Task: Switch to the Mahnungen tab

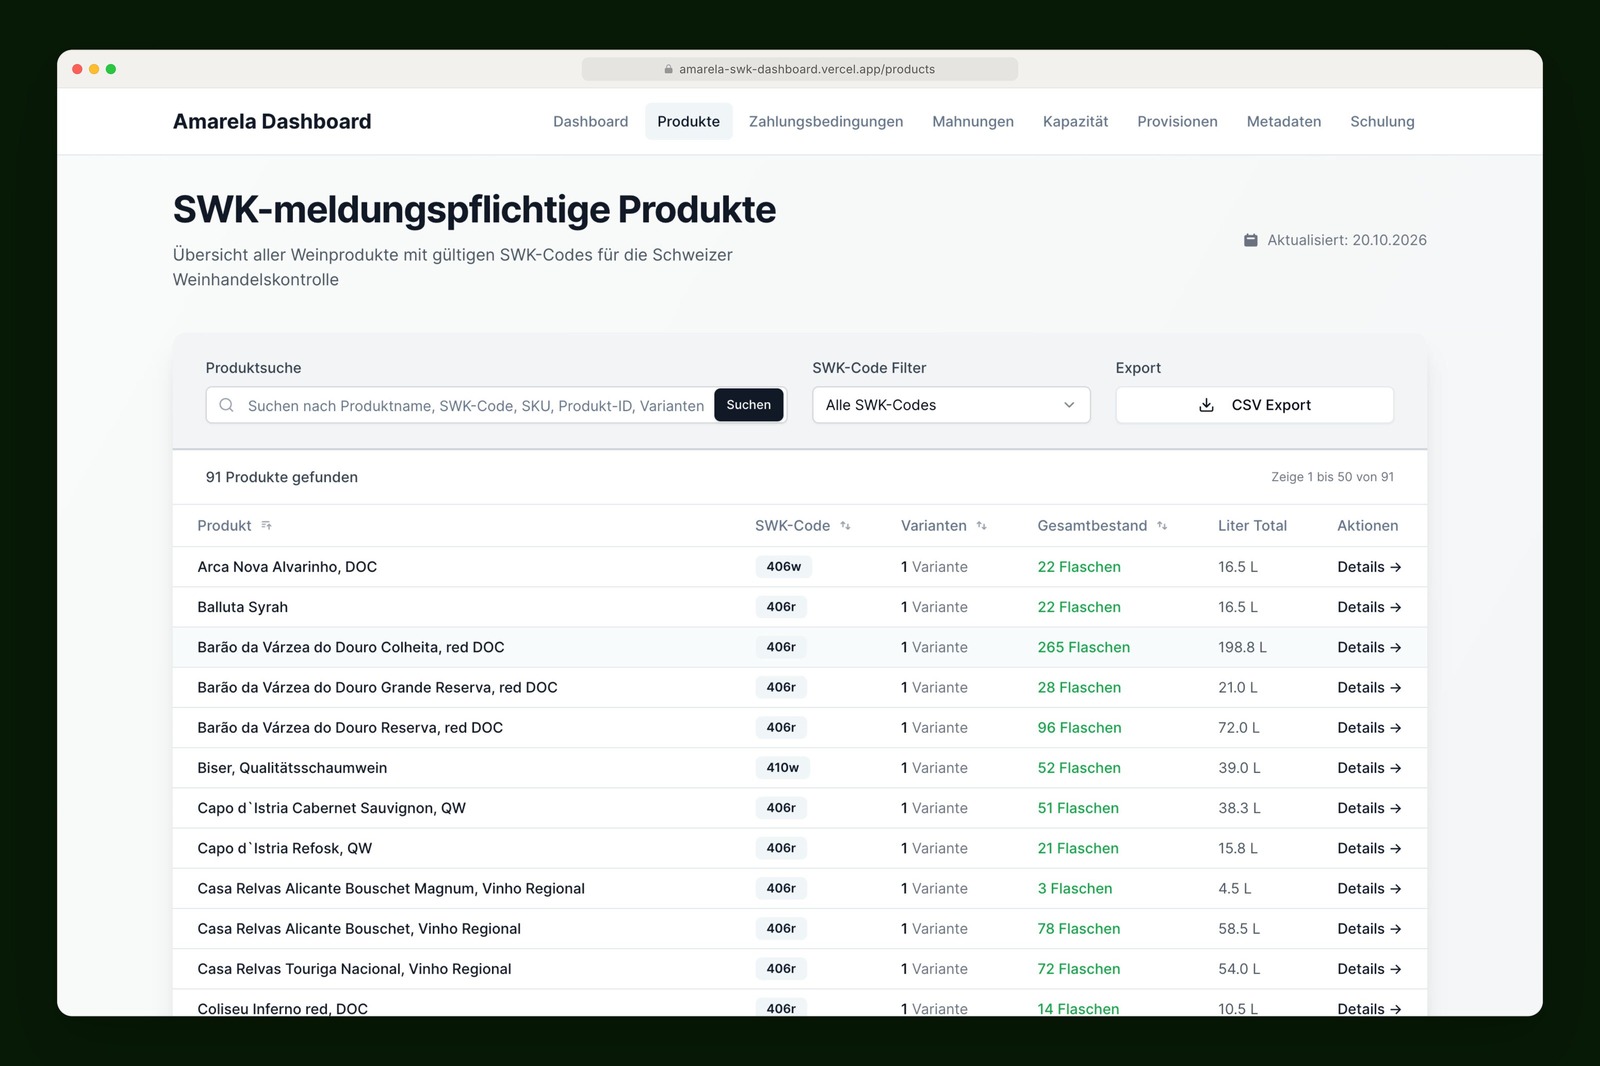Action: point(973,121)
